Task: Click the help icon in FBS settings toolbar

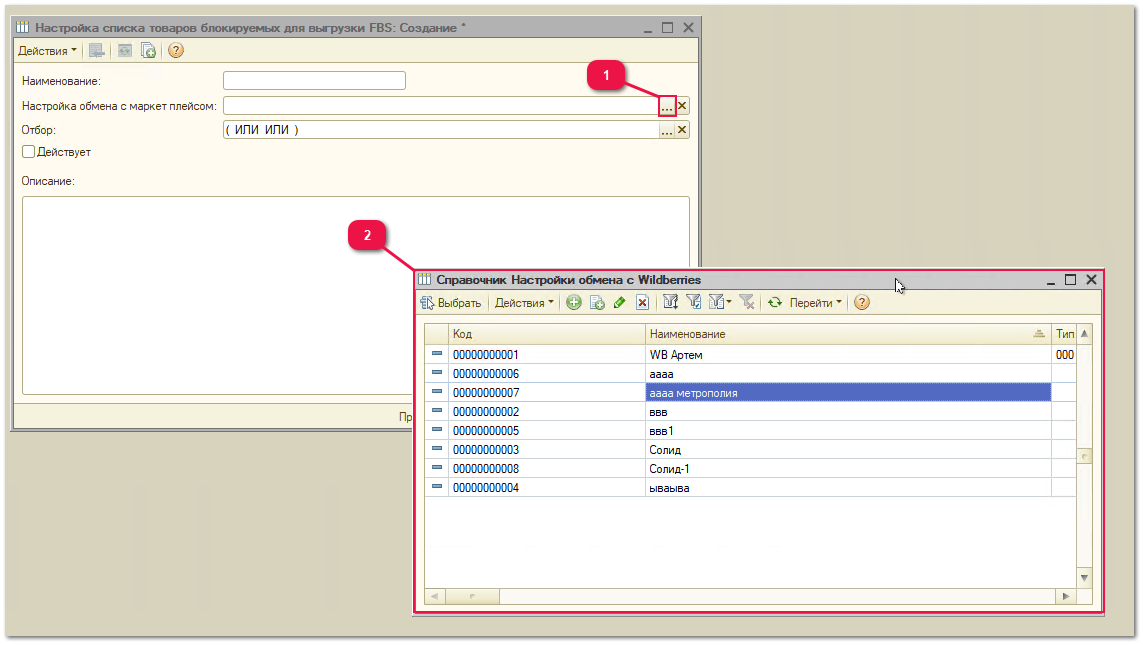Action: pos(176,50)
